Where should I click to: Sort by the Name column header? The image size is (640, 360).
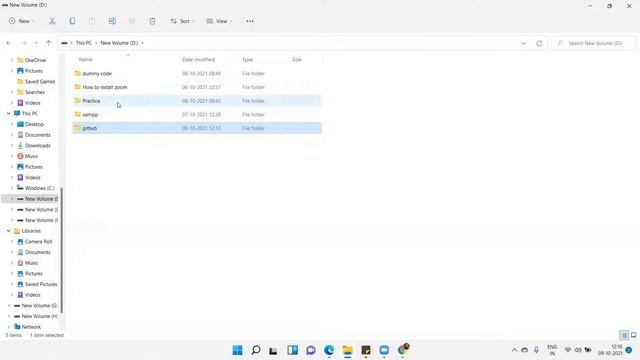pos(85,60)
